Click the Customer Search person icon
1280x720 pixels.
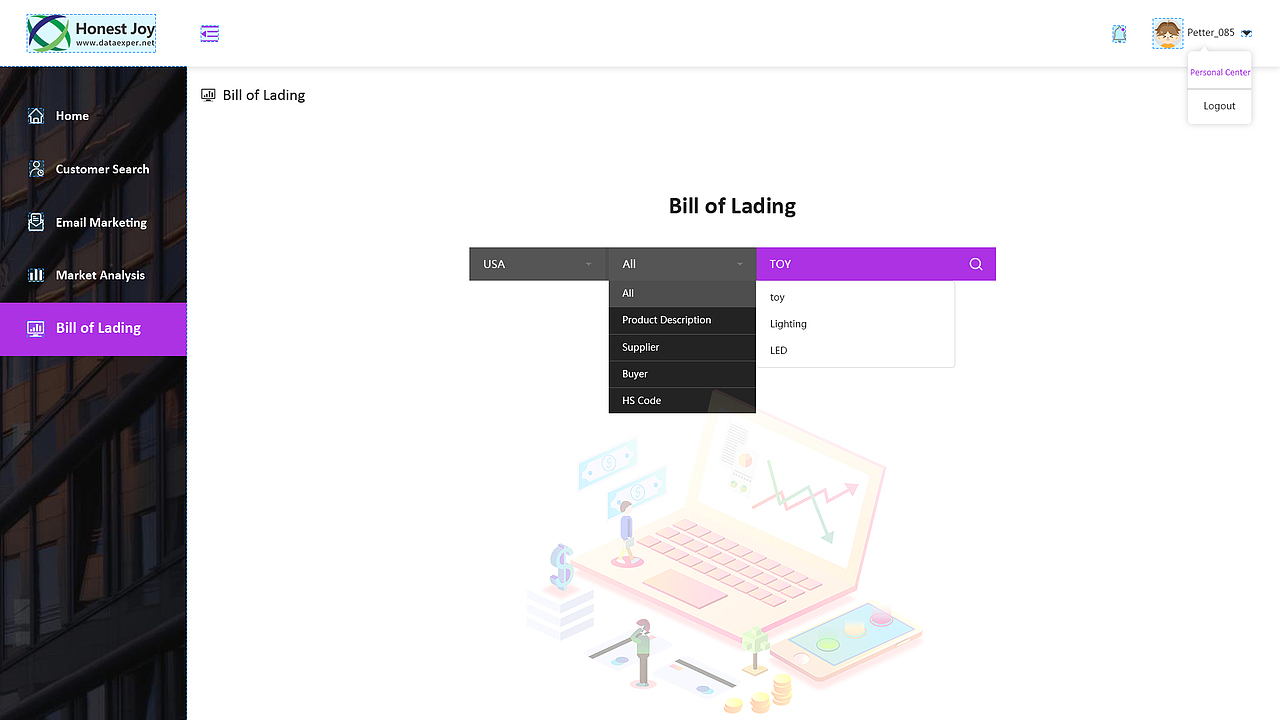pyautogui.click(x=36, y=169)
